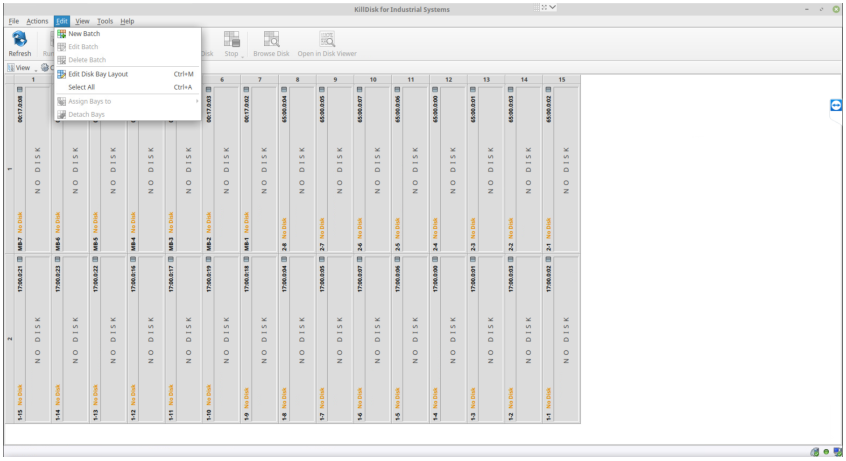
Task: Click the small indicator icon atop bay 1-8
Action: pyautogui.click(x=284, y=260)
